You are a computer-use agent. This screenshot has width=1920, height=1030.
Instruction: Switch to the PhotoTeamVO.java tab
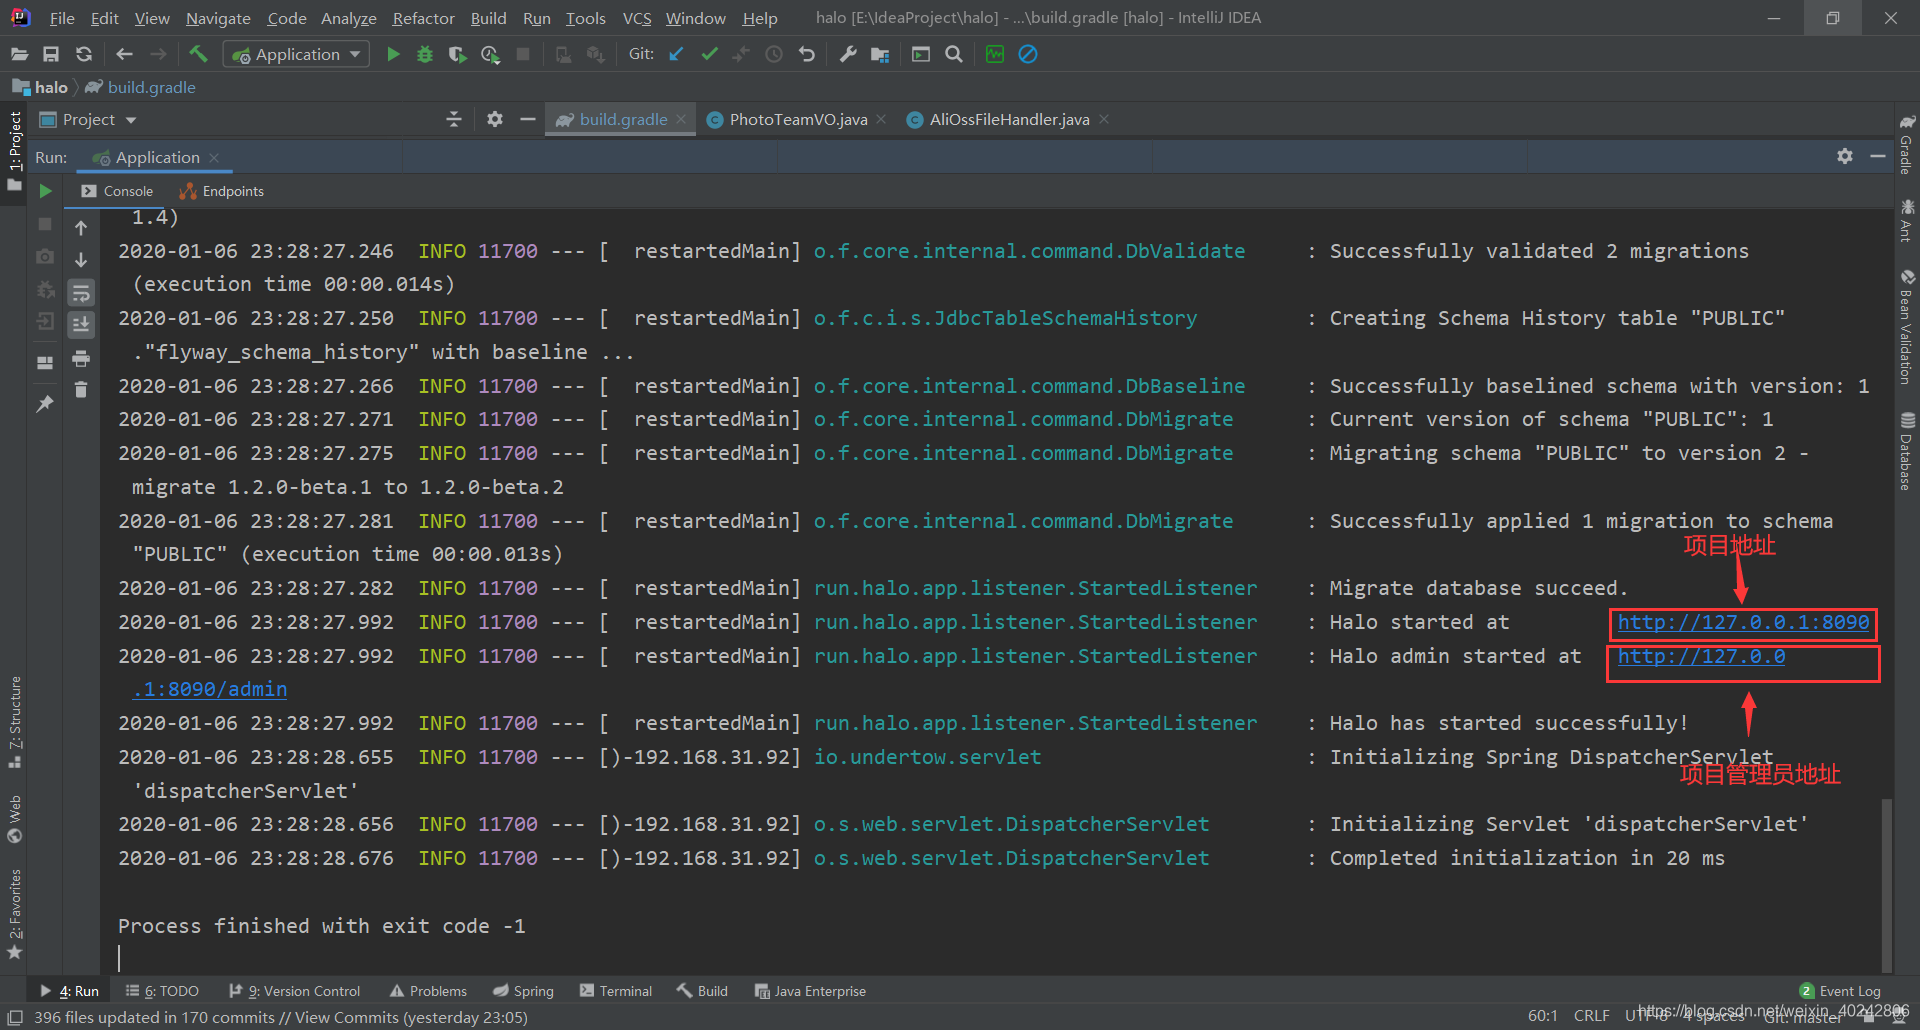pos(798,119)
